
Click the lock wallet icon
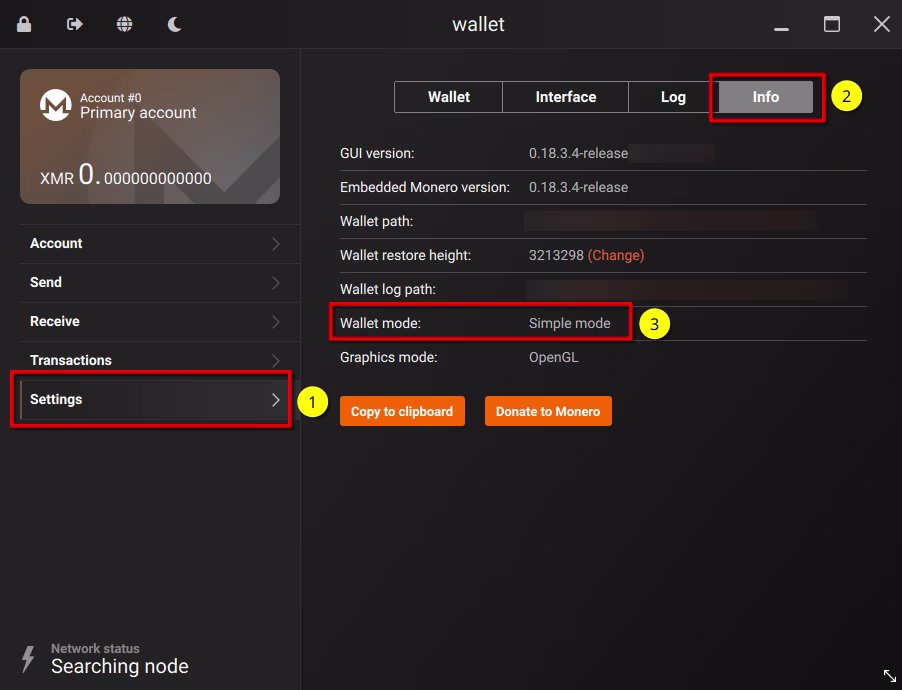point(24,24)
